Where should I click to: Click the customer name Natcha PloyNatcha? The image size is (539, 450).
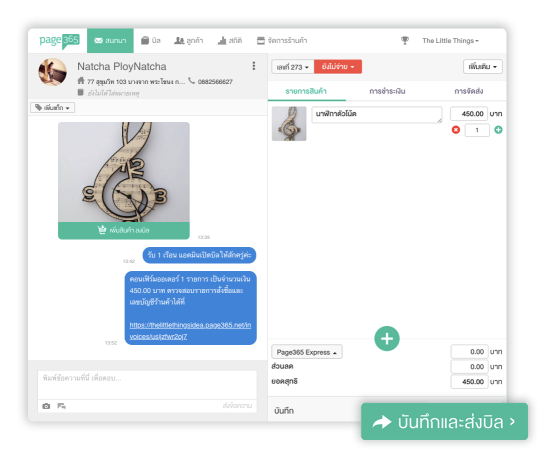(122, 66)
